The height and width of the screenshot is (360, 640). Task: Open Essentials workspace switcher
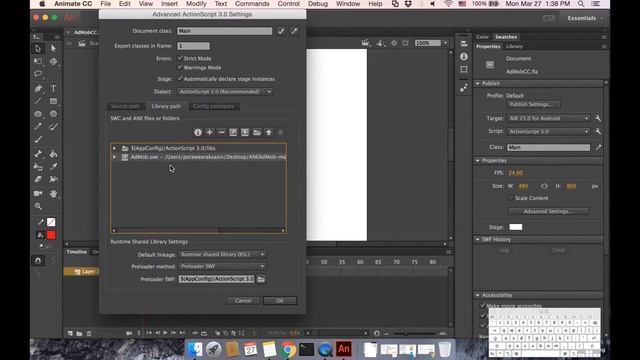coord(585,18)
